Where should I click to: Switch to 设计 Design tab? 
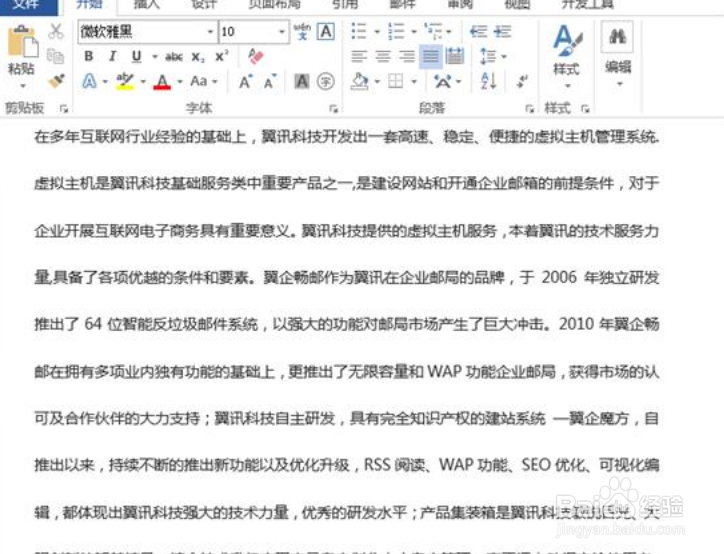[x=204, y=5]
